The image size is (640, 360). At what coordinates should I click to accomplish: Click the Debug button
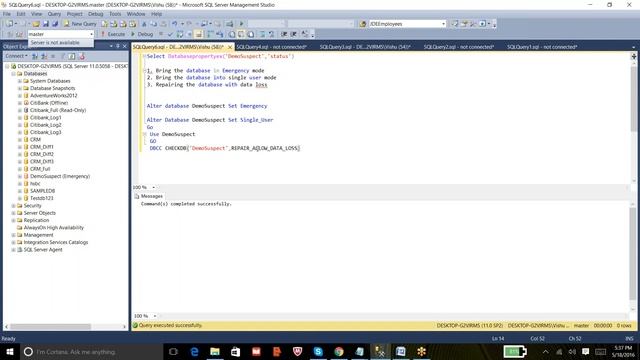pos(142,34)
